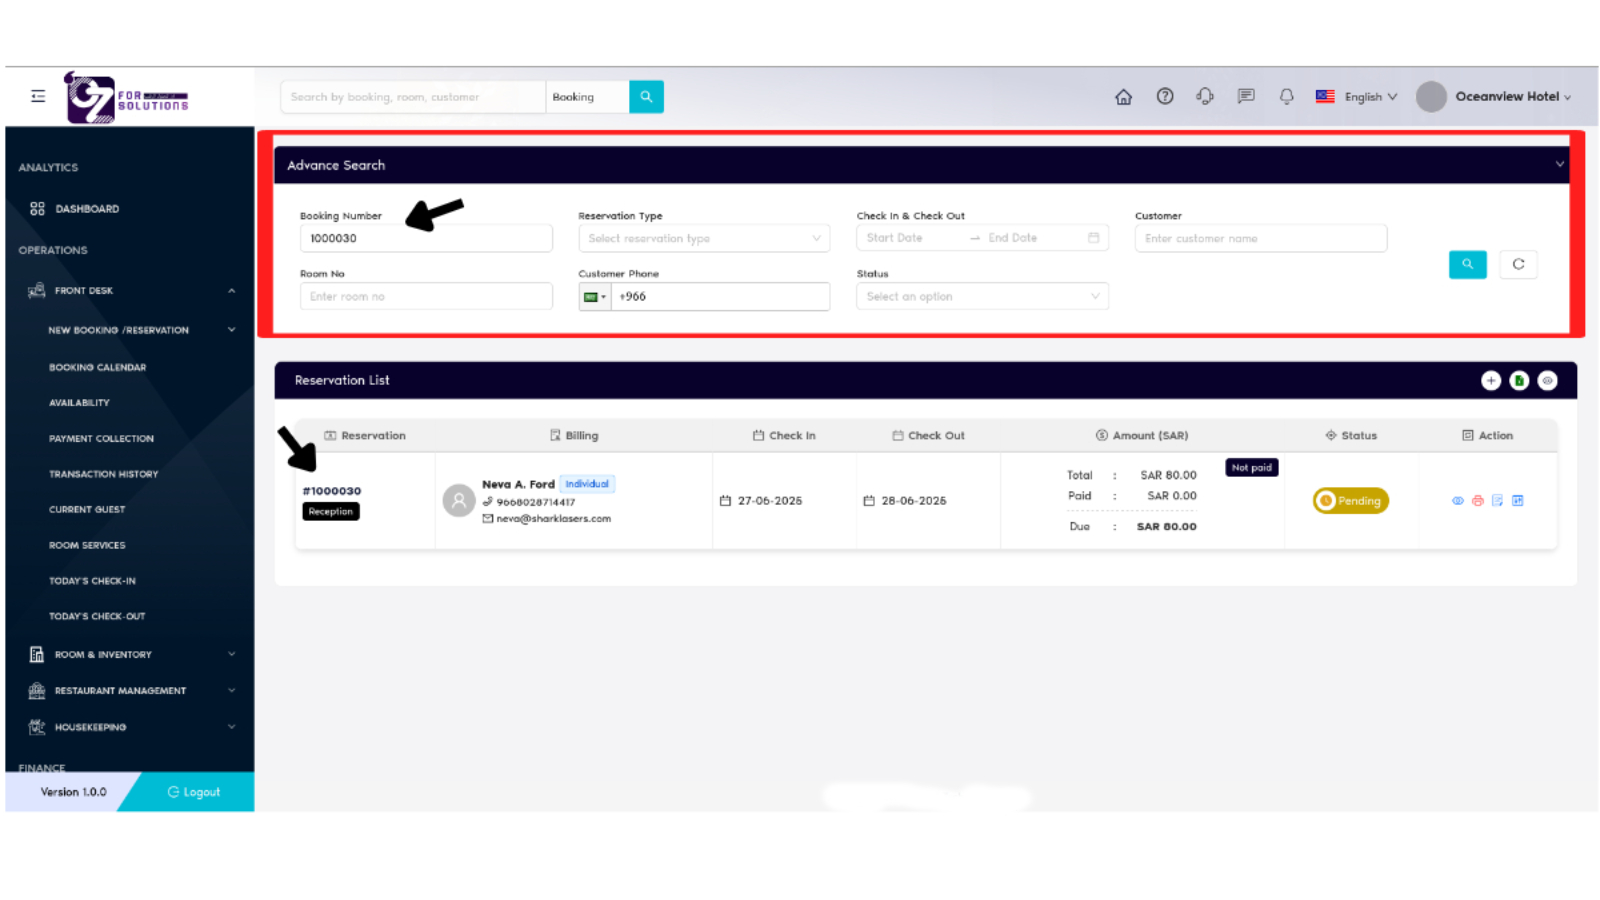1600x900 pixels.
Task: Open the Home icon in the header
Action: (x=1124, y=96)
